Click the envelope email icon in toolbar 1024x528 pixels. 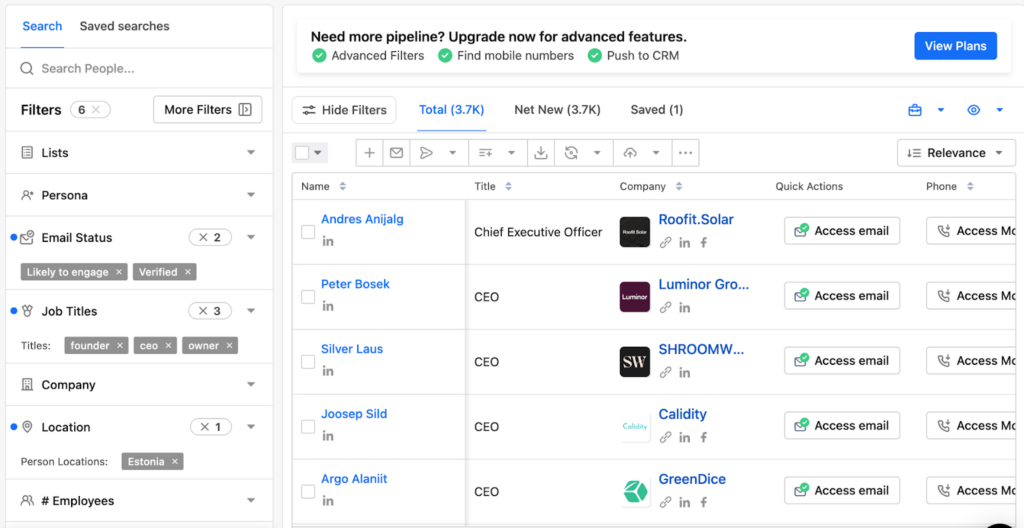pyautogui.click(x=396, y=153)
